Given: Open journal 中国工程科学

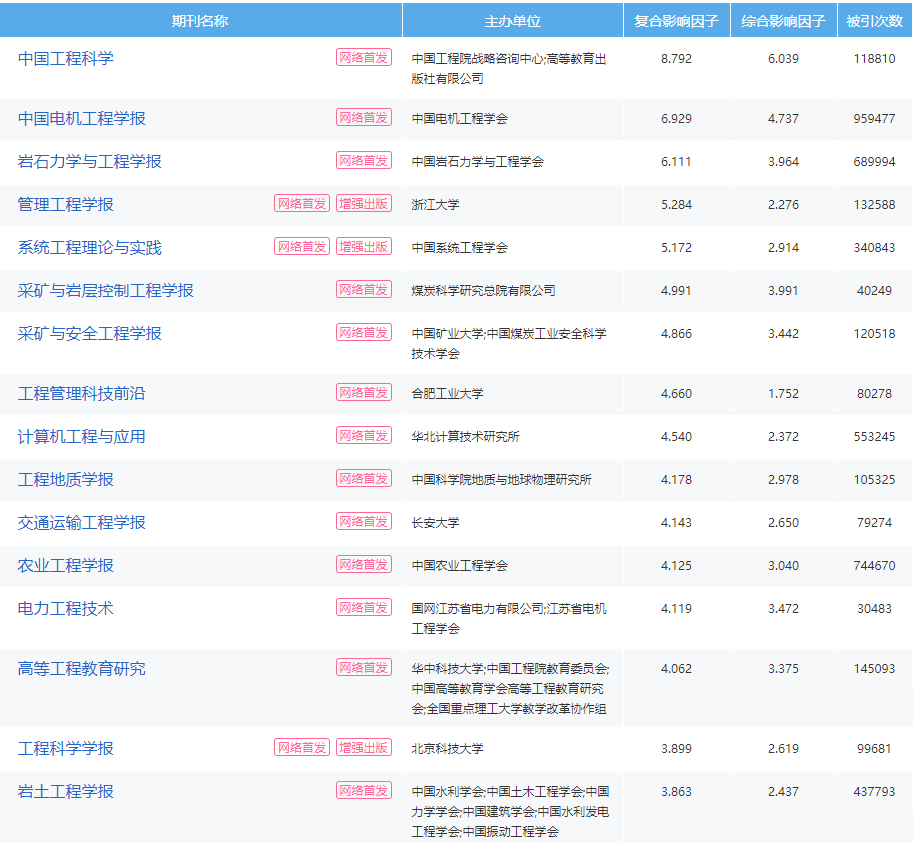Looking at the screenshot, I should 66,59.
